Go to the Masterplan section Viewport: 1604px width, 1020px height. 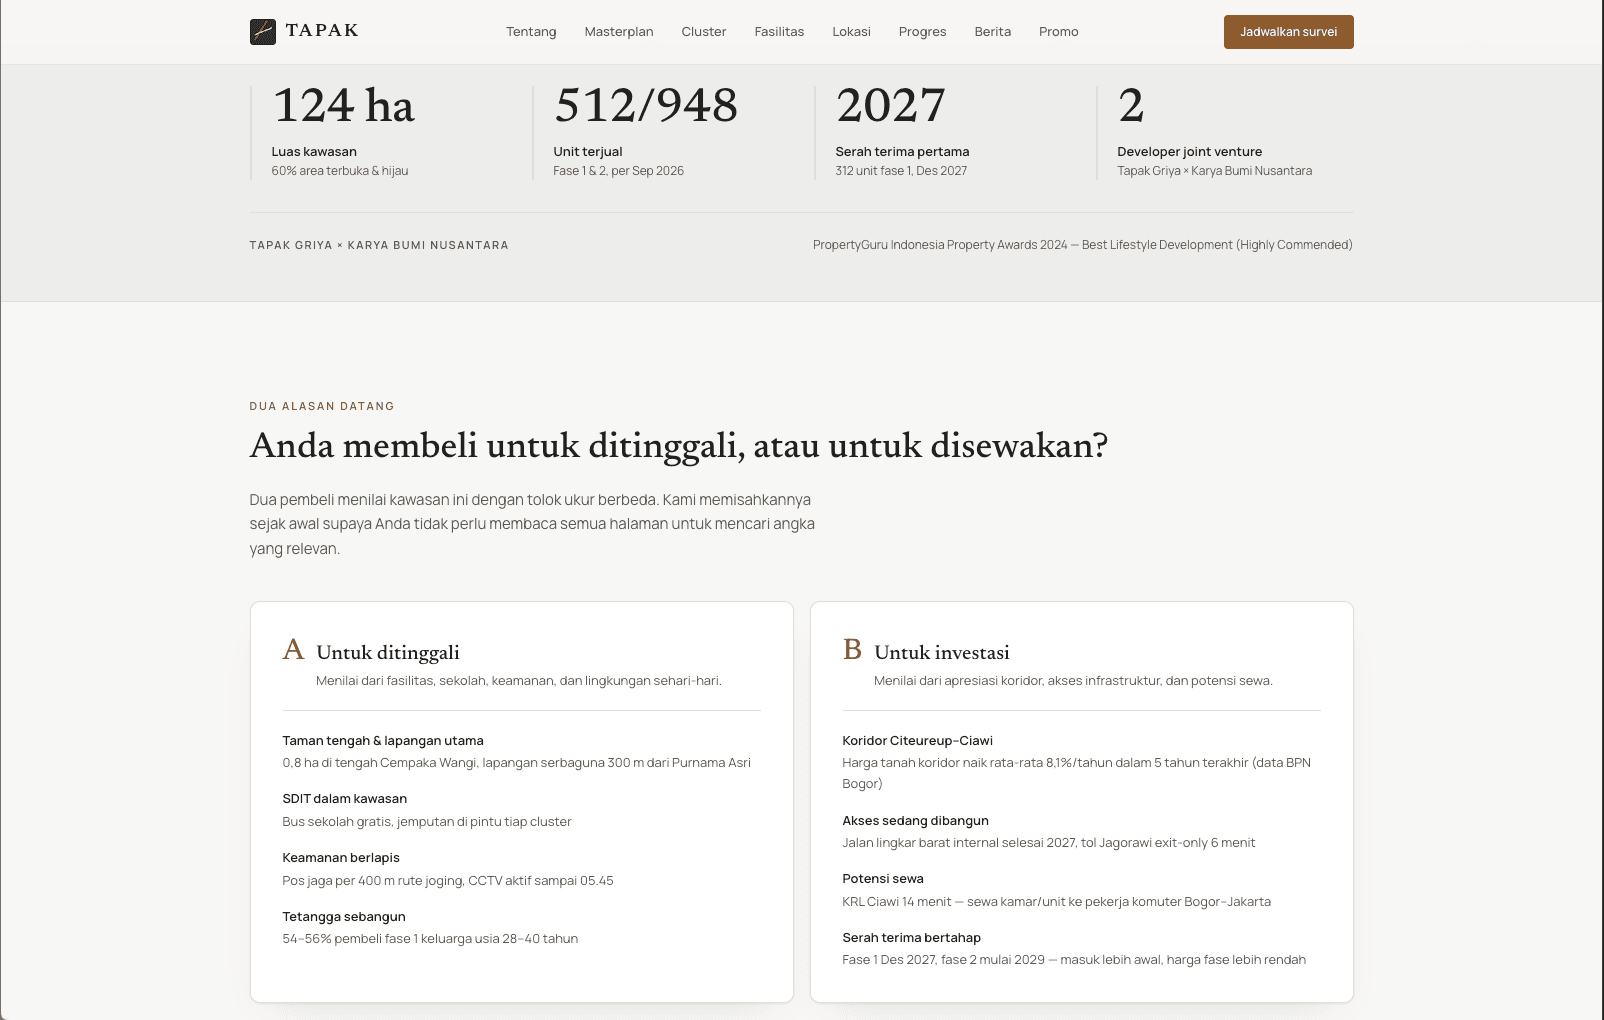(x=619, y=32)
